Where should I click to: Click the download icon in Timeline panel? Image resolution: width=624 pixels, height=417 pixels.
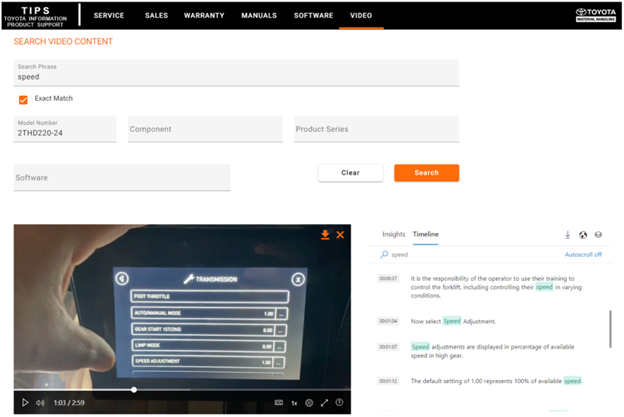point(567,235)
